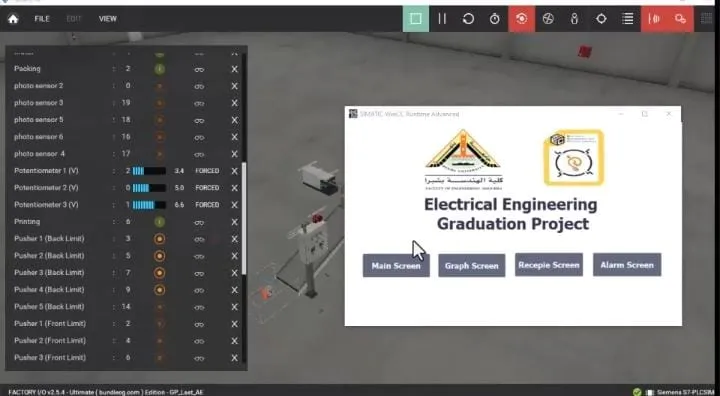Viewport: 720px width, 396px height.
Task: Reset the scene with the circular arrow icon
Action: 468,19
